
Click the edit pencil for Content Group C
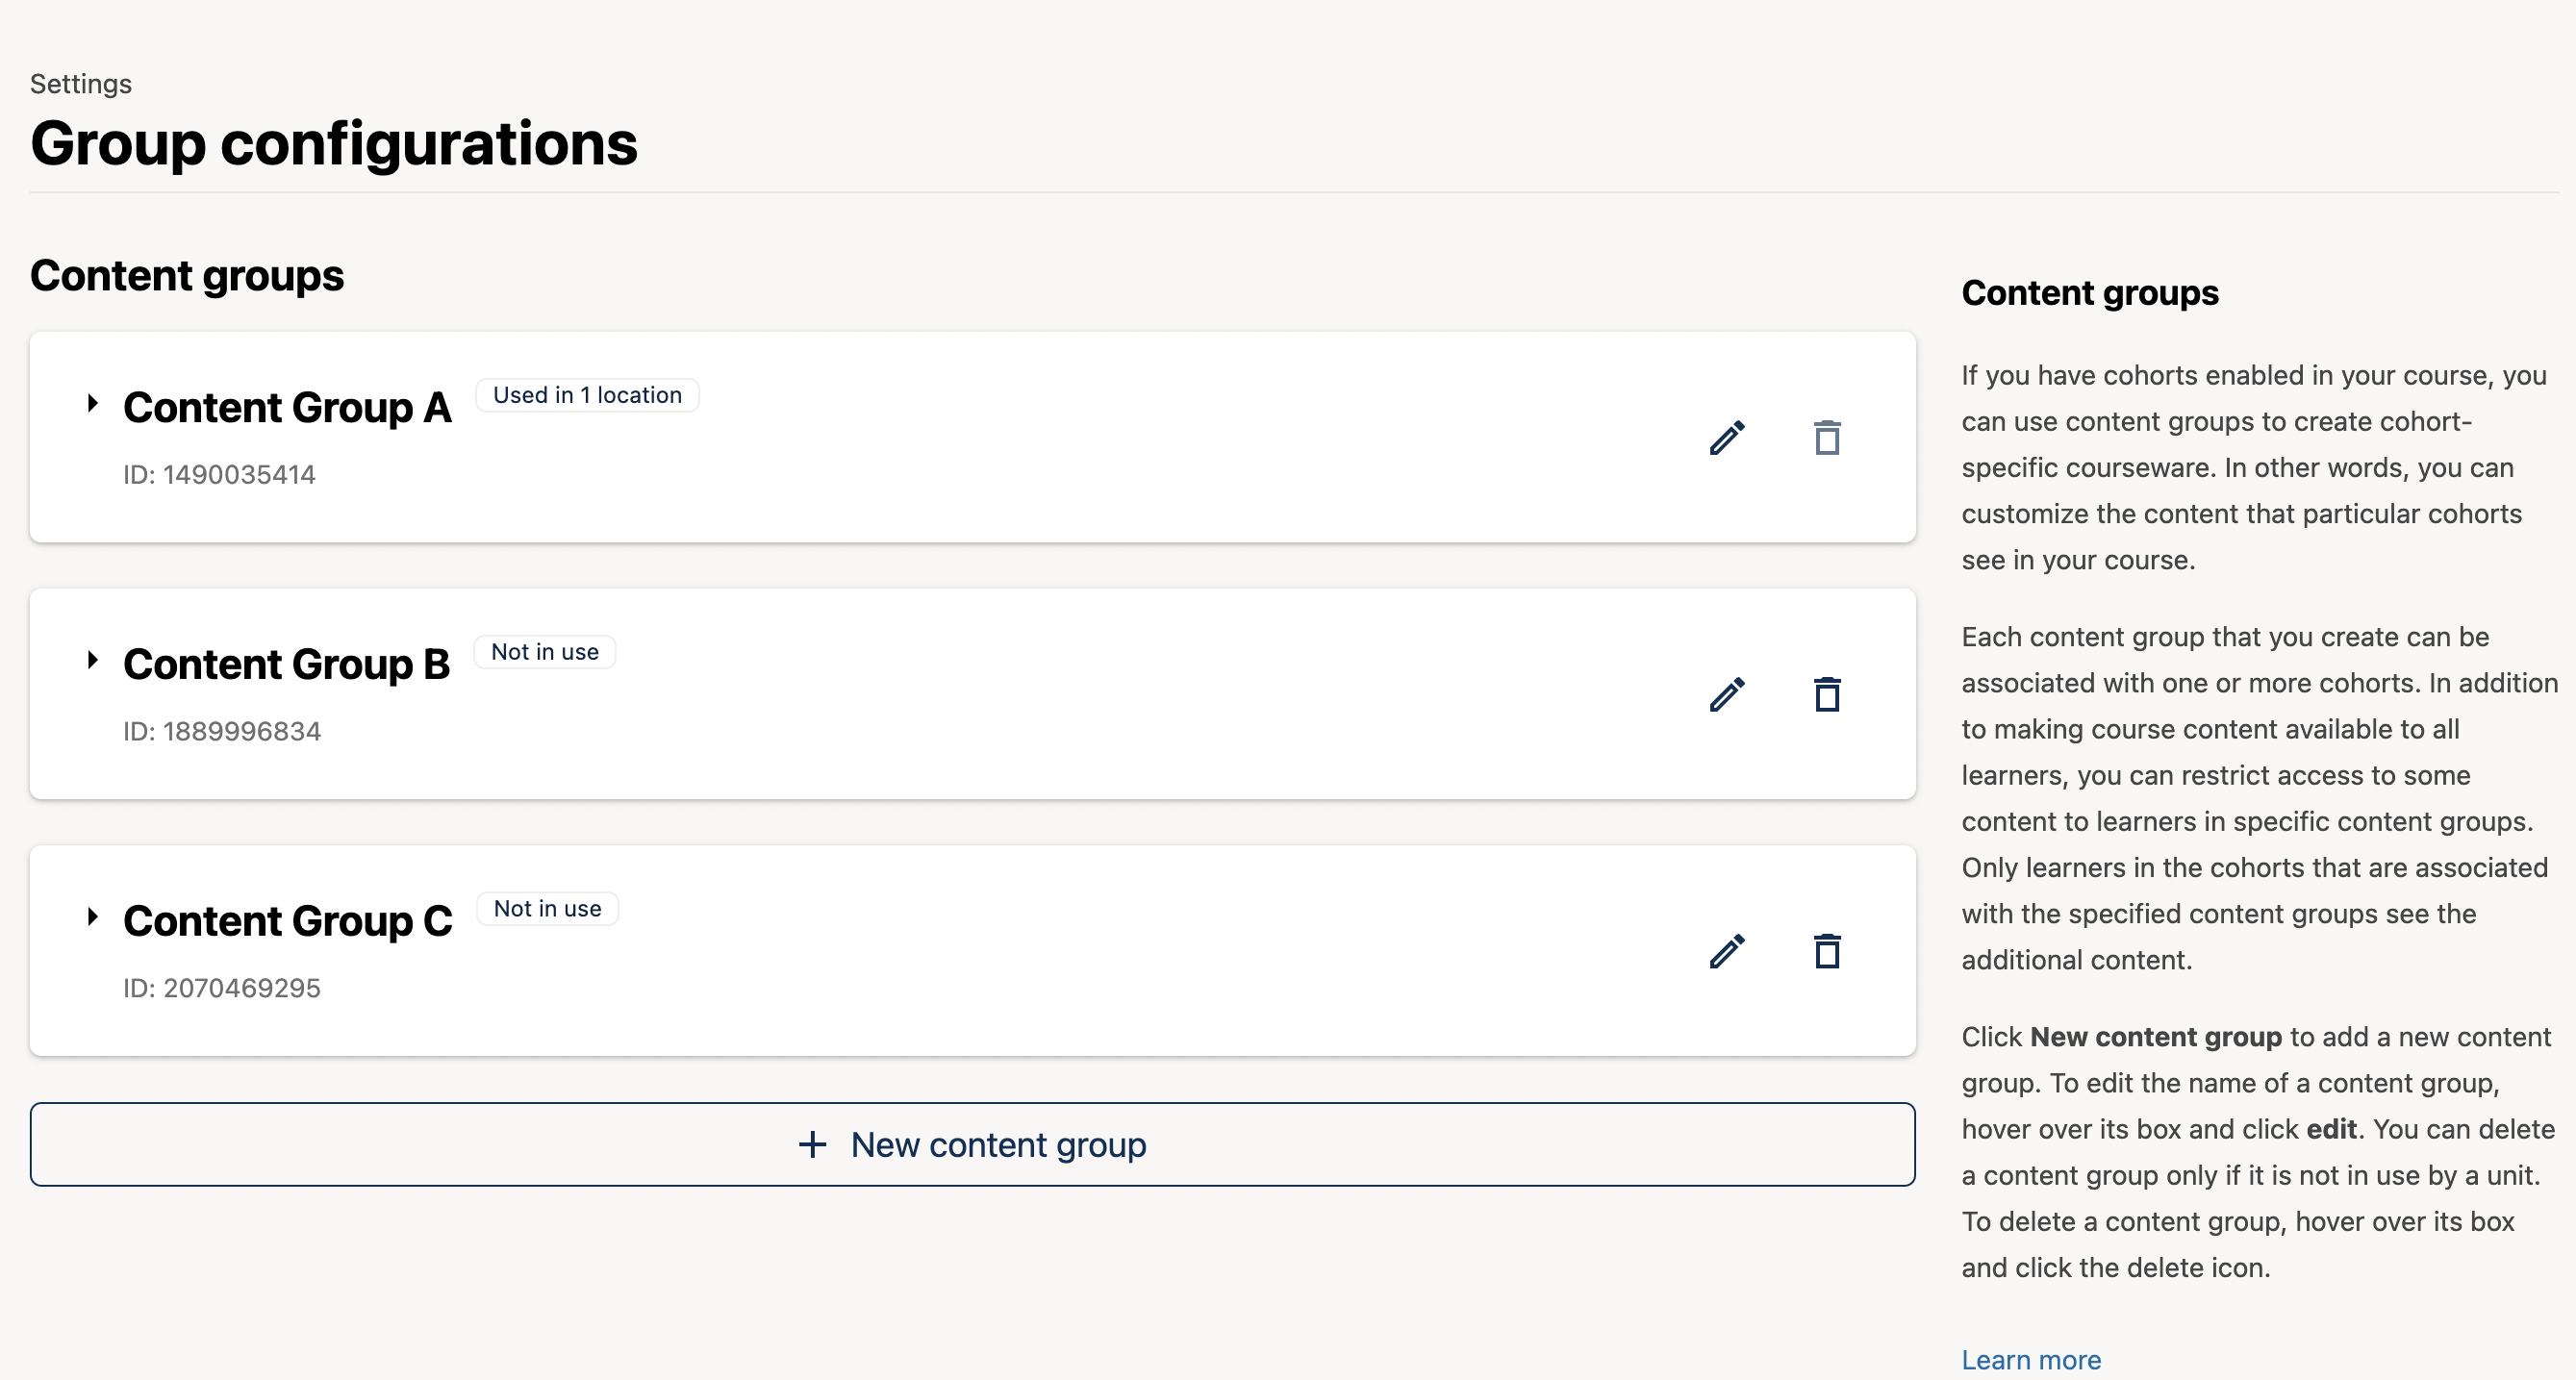pyautogui.click(x=1728, y=951)
